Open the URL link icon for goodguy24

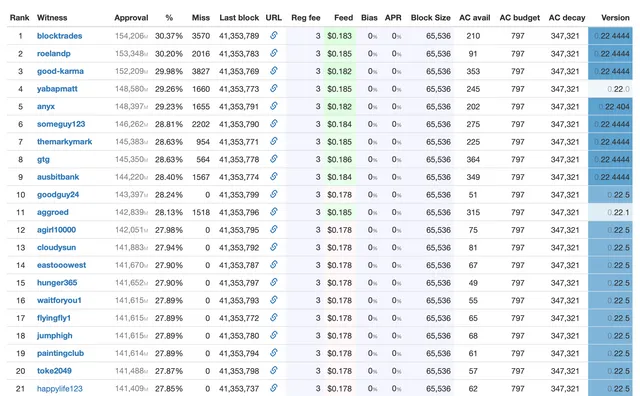[x=274, y=194]
